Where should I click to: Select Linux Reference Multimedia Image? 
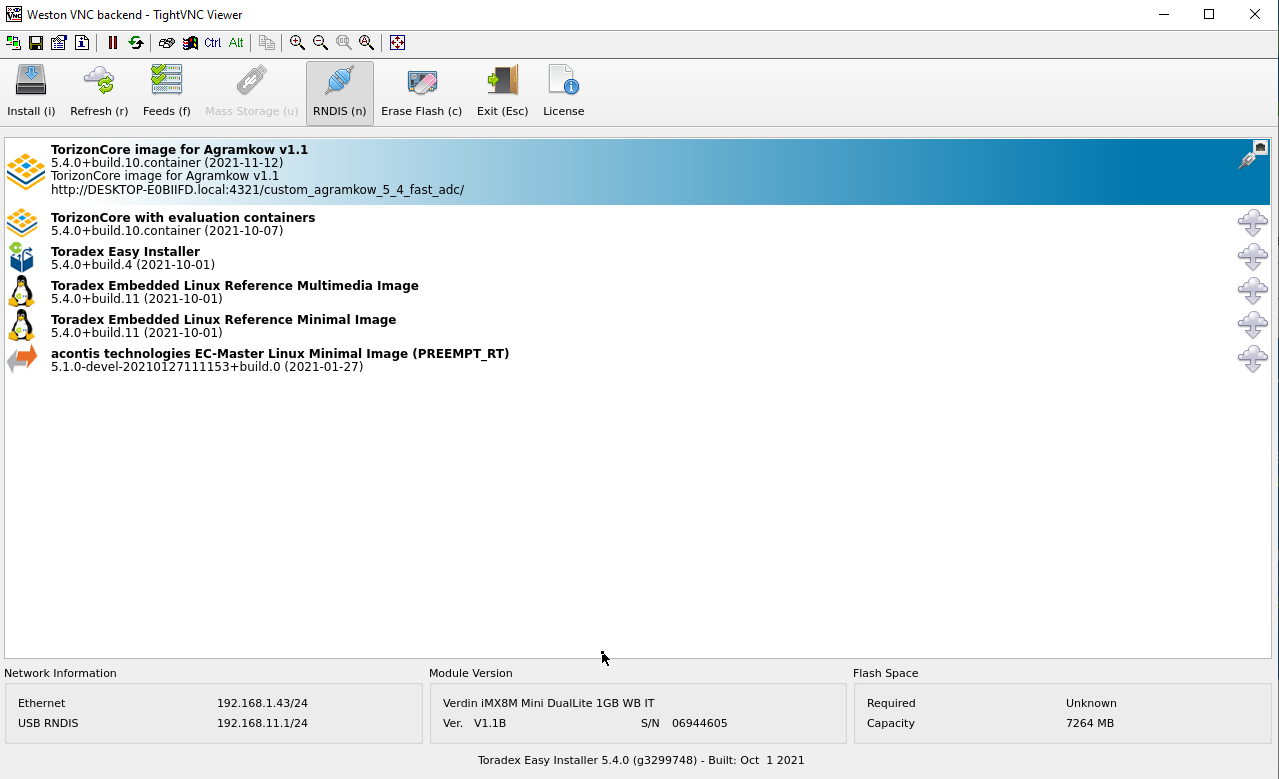pyautogui.click(x=637, y=291)
